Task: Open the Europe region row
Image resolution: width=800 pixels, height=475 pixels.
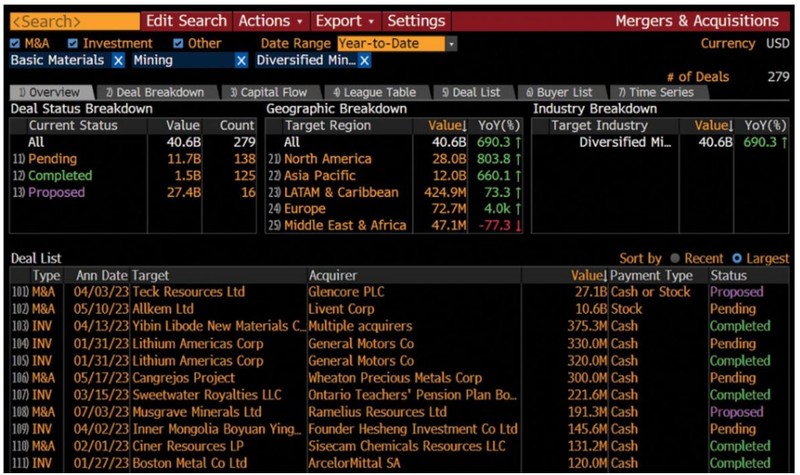Action: point(395,209)
